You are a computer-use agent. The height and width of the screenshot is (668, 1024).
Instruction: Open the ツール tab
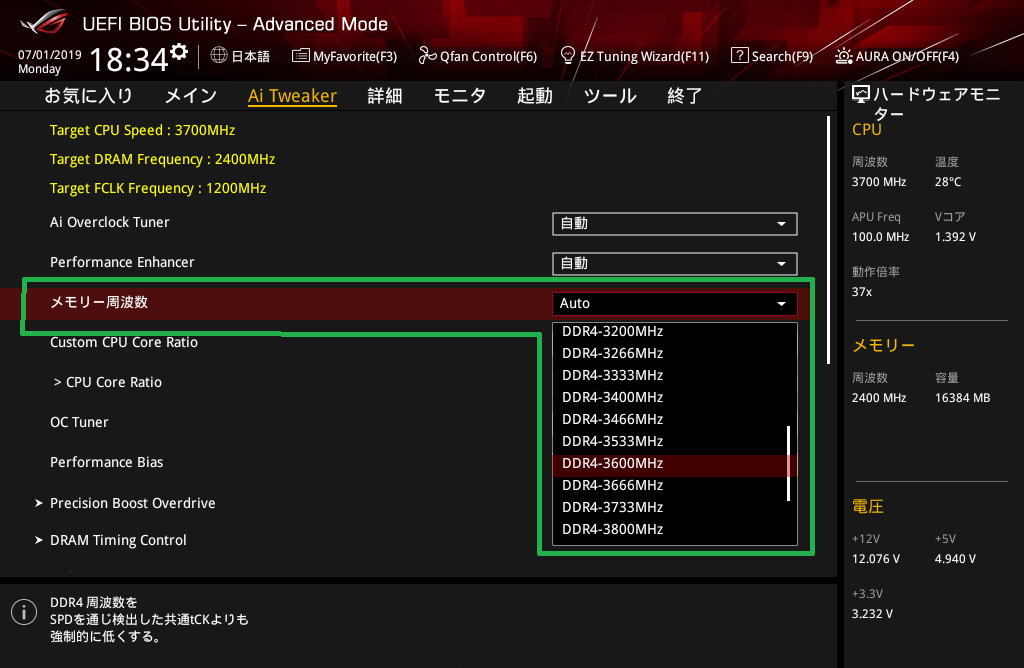click(610, 96)
